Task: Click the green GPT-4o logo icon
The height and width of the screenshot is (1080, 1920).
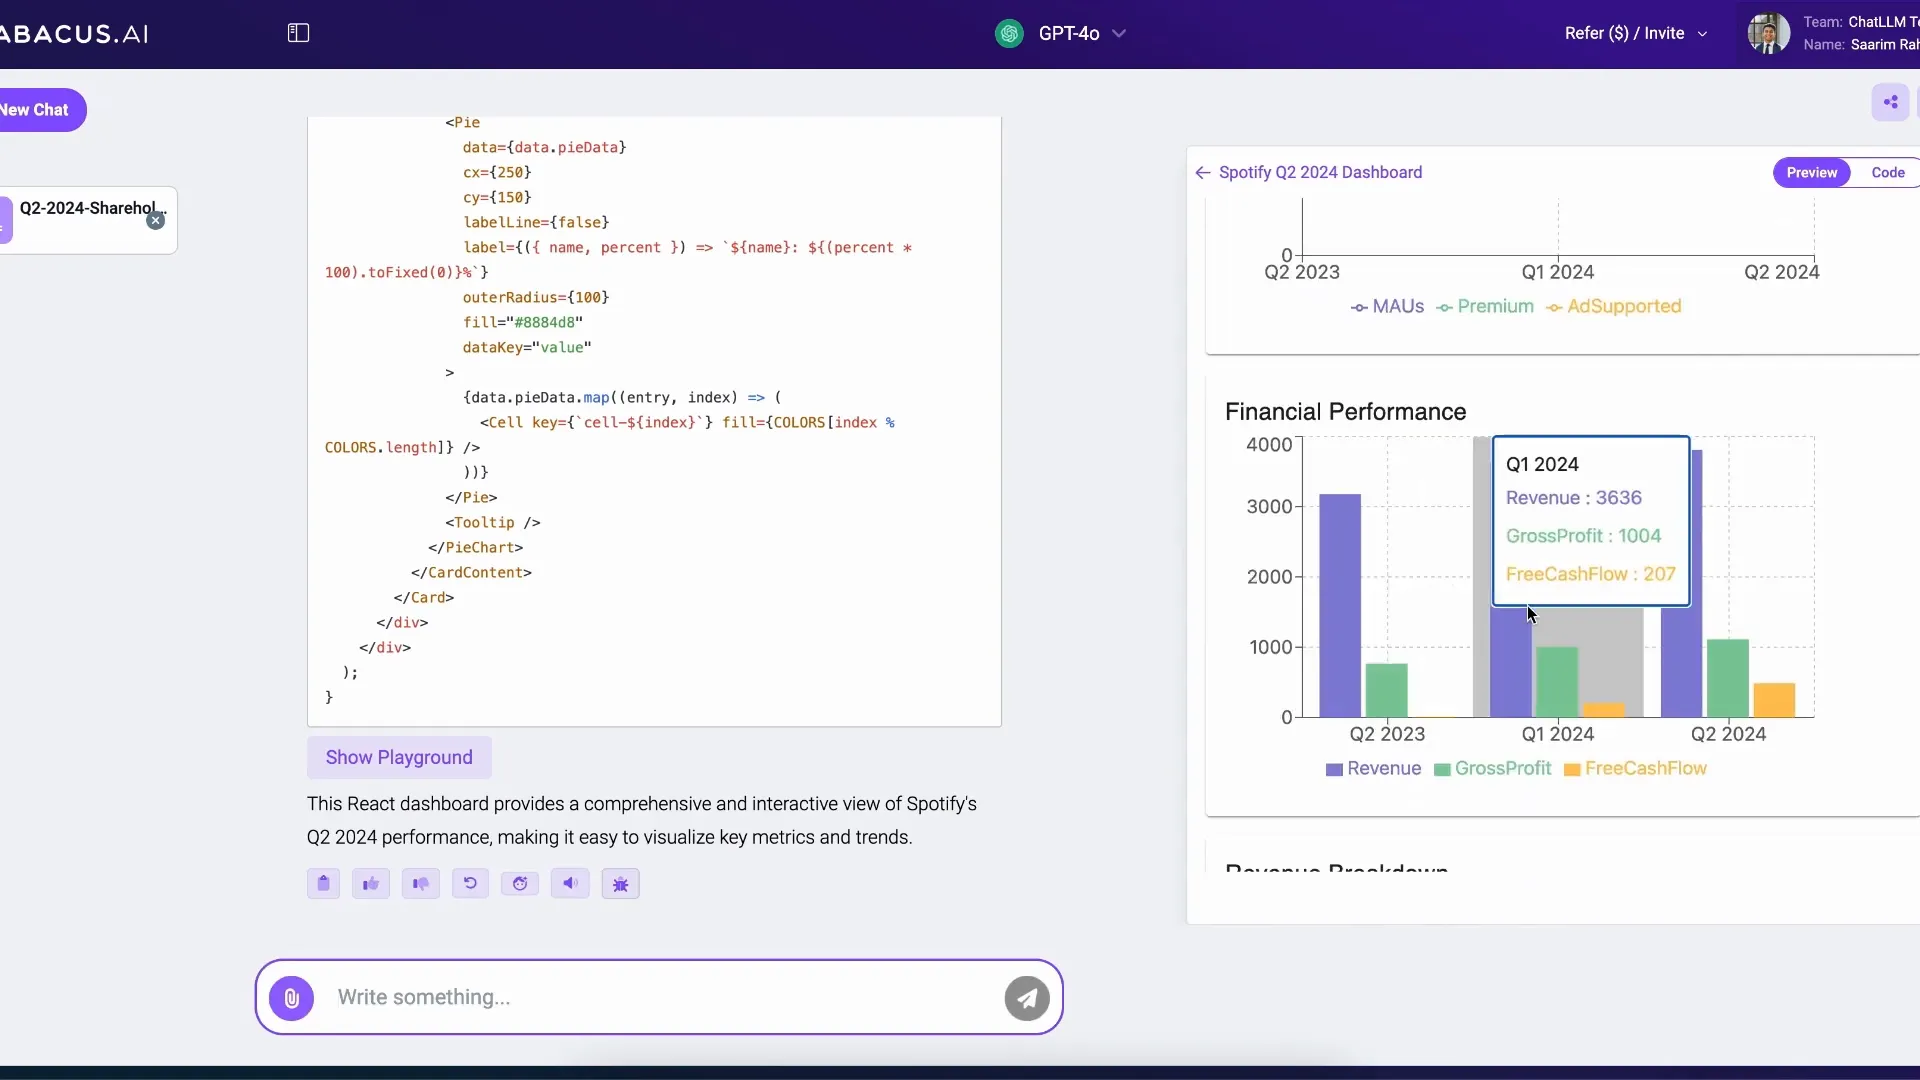Action: click(x=1009, y=33)
